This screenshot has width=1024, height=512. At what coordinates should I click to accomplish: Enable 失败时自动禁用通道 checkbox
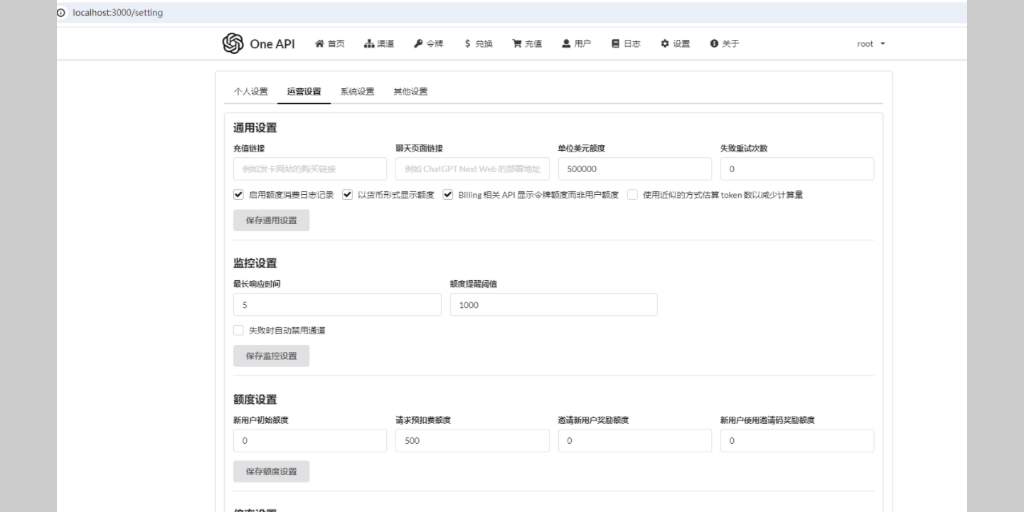238,330
